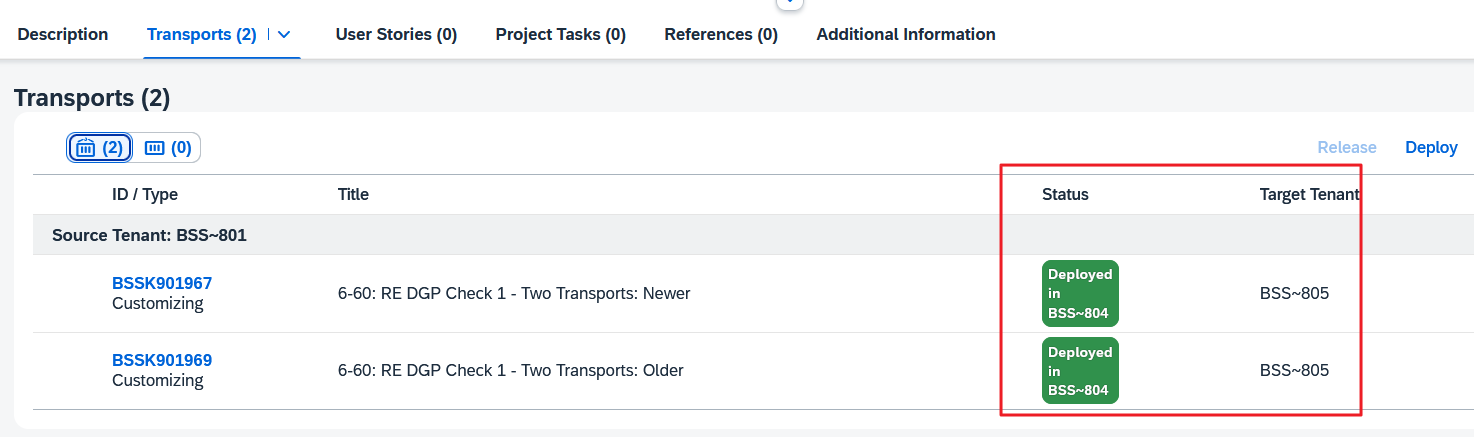This screenshot has width=1474, height=437.
Task: Collapse the header using the top chevron
Action: 790,3
